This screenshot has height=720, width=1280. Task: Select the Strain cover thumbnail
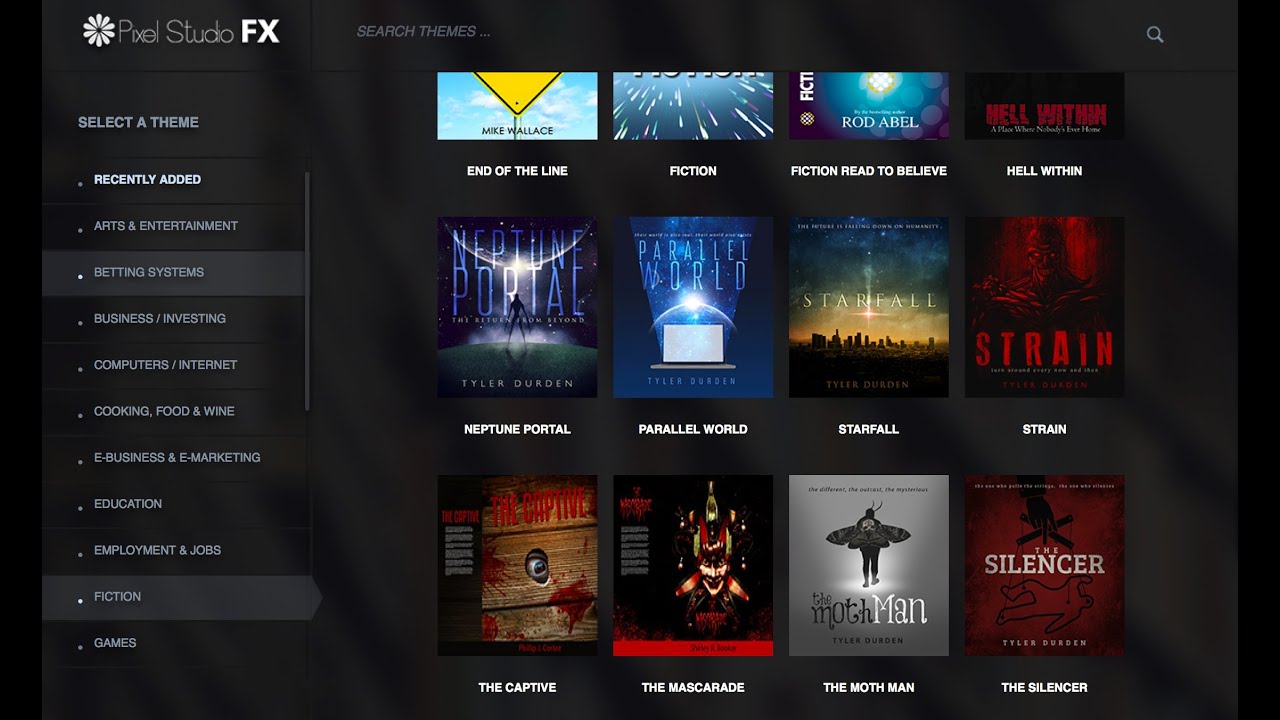click(x=1045, y=307)
